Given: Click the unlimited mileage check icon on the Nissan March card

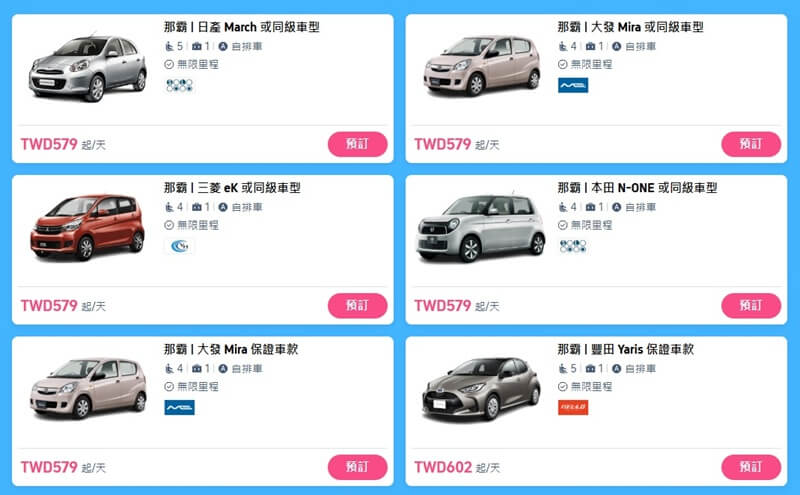Looking at the screenshot, I should tap(169, 64).
